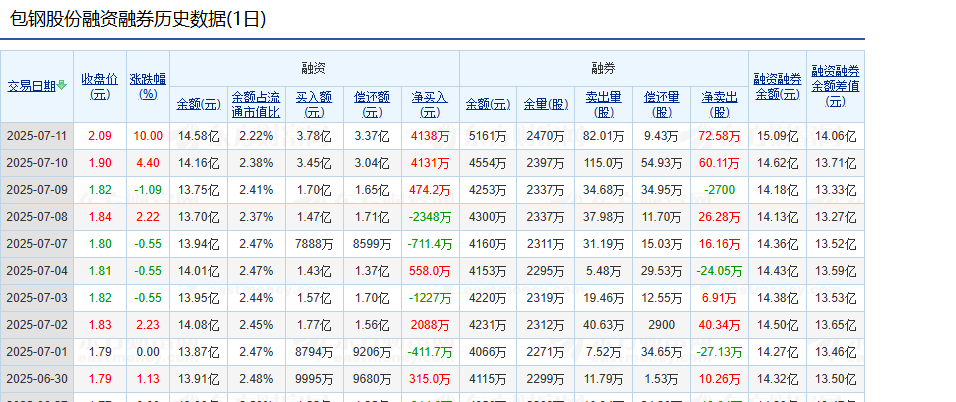Screen dimensions: 956x402
Task: Click the 卖出量(股) column header
Action: click(x=604, y=104)
